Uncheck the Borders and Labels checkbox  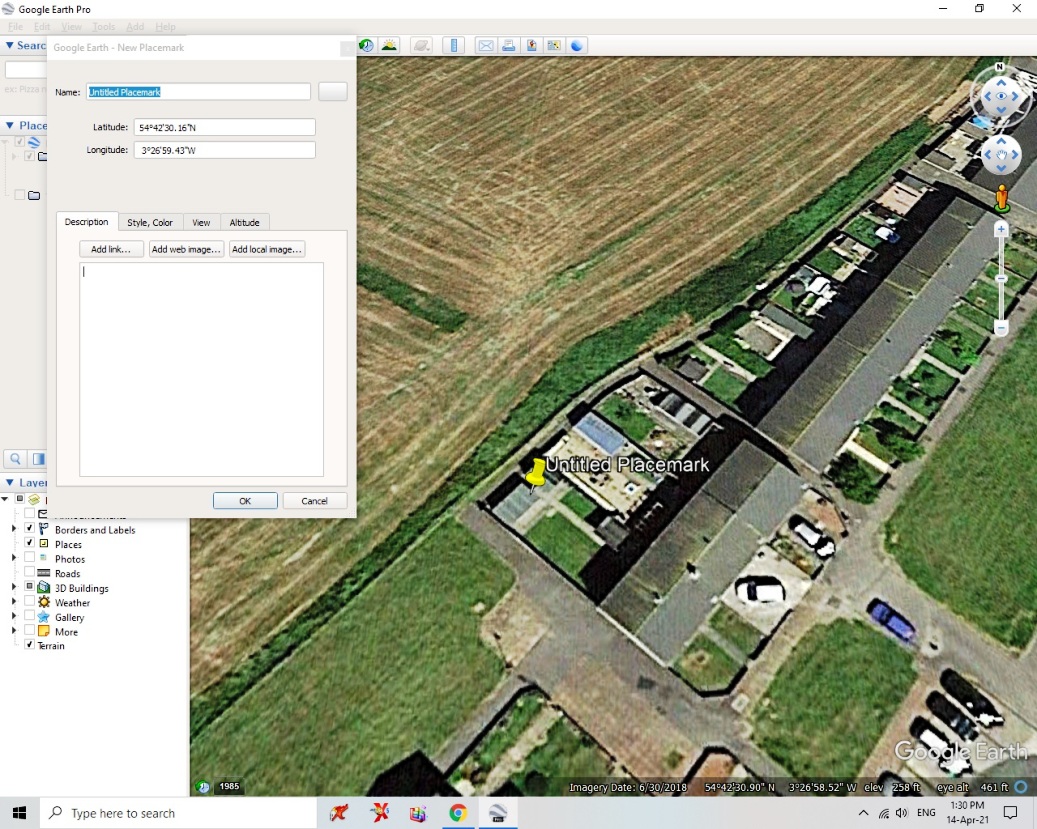click(29, 528)
